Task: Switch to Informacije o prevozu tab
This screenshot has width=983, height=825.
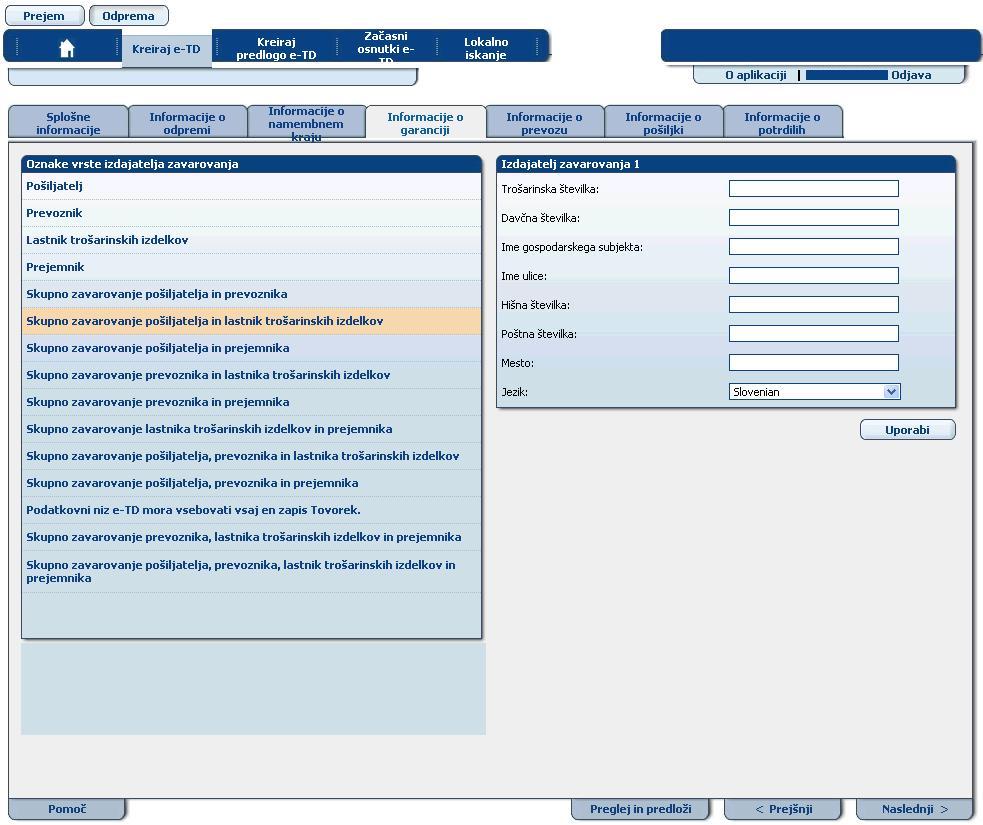Action: 544,123
